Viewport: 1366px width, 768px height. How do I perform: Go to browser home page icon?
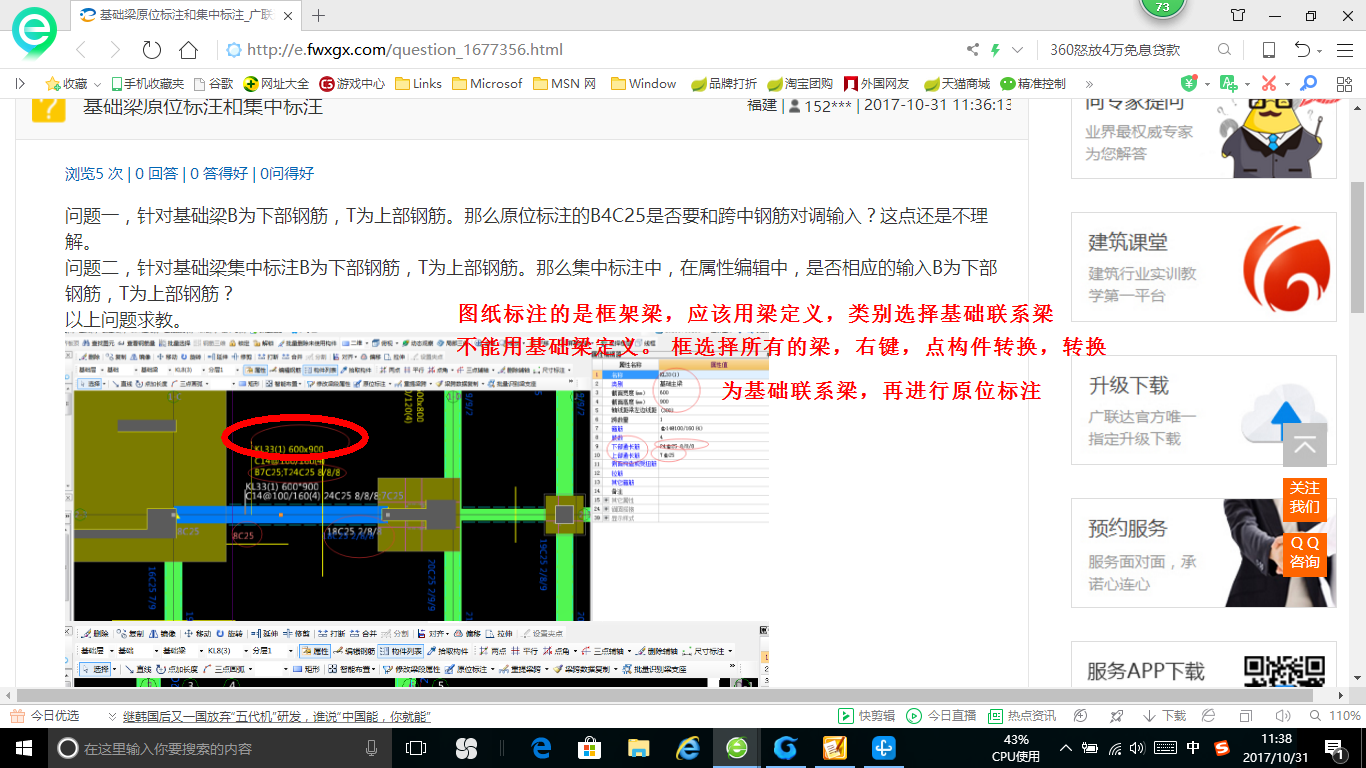point(188,50)
